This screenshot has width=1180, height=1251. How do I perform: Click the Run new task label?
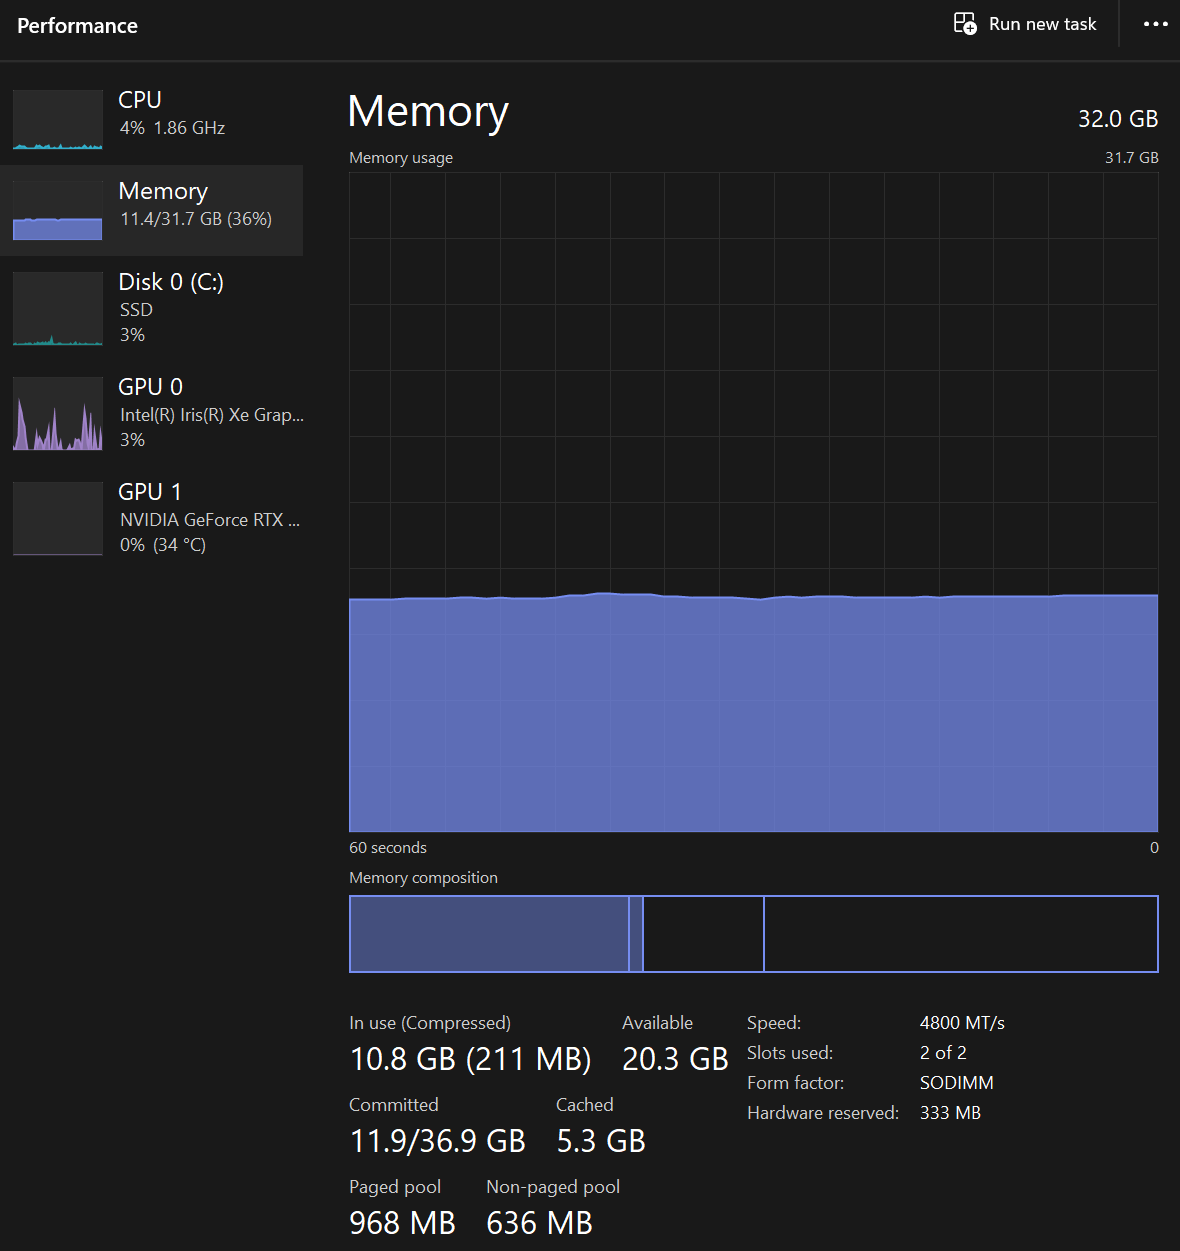click(x=1042, y=24)
